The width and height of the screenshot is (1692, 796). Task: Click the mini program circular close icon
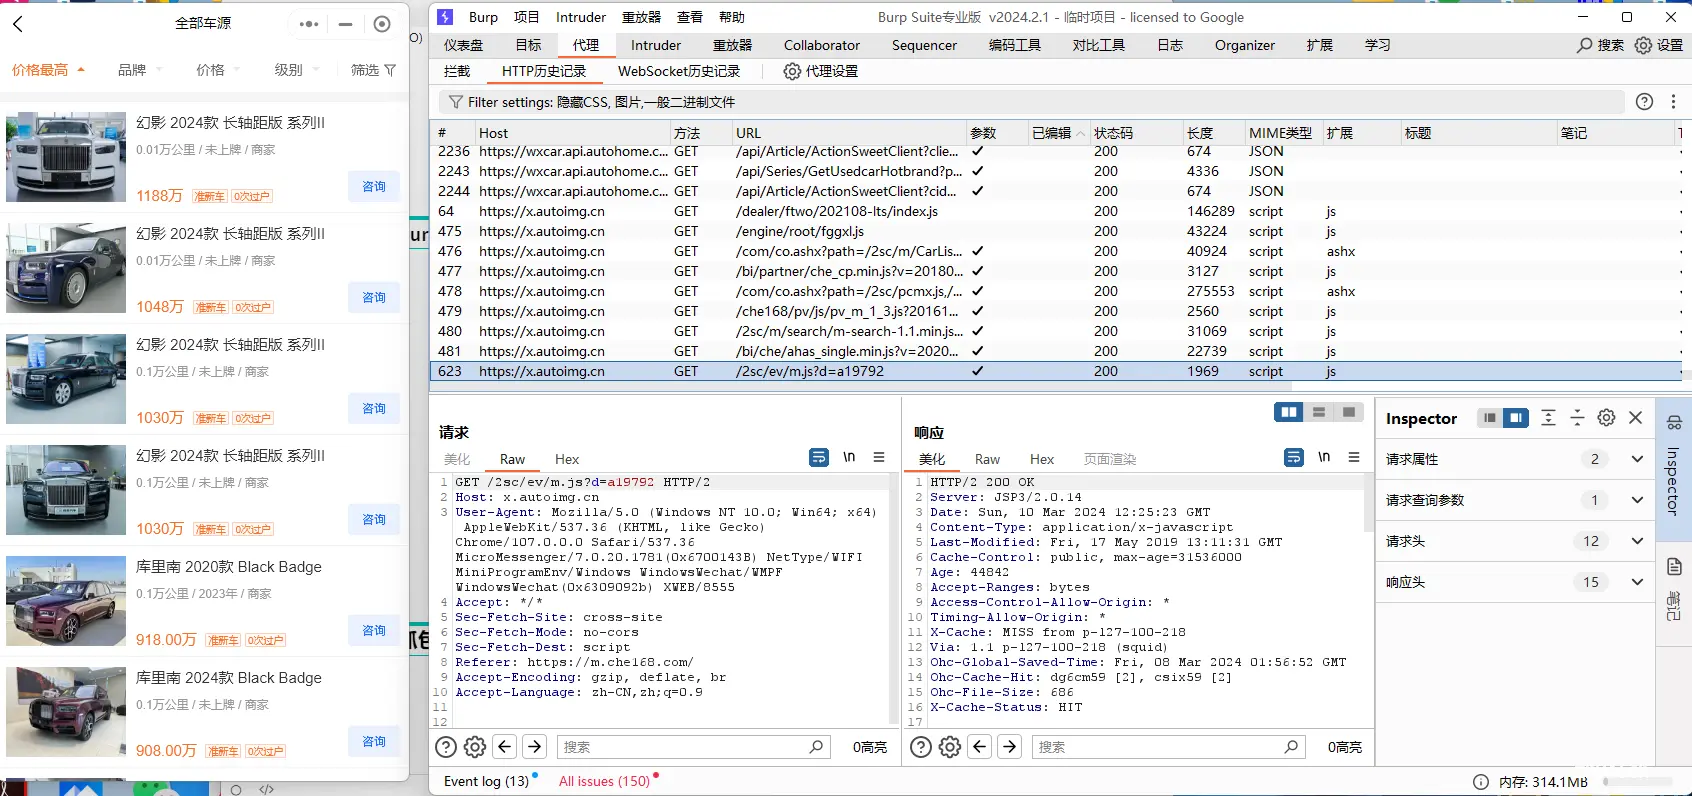(x=382, y=24)
